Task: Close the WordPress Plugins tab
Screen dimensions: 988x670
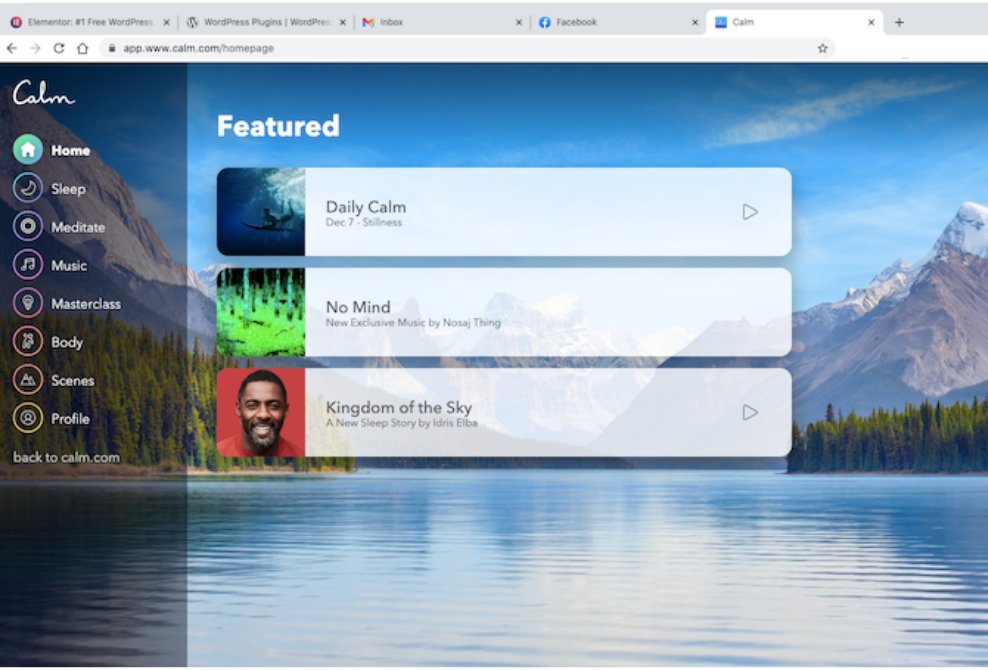Action: pyautogui.click(x=343, y=22)
